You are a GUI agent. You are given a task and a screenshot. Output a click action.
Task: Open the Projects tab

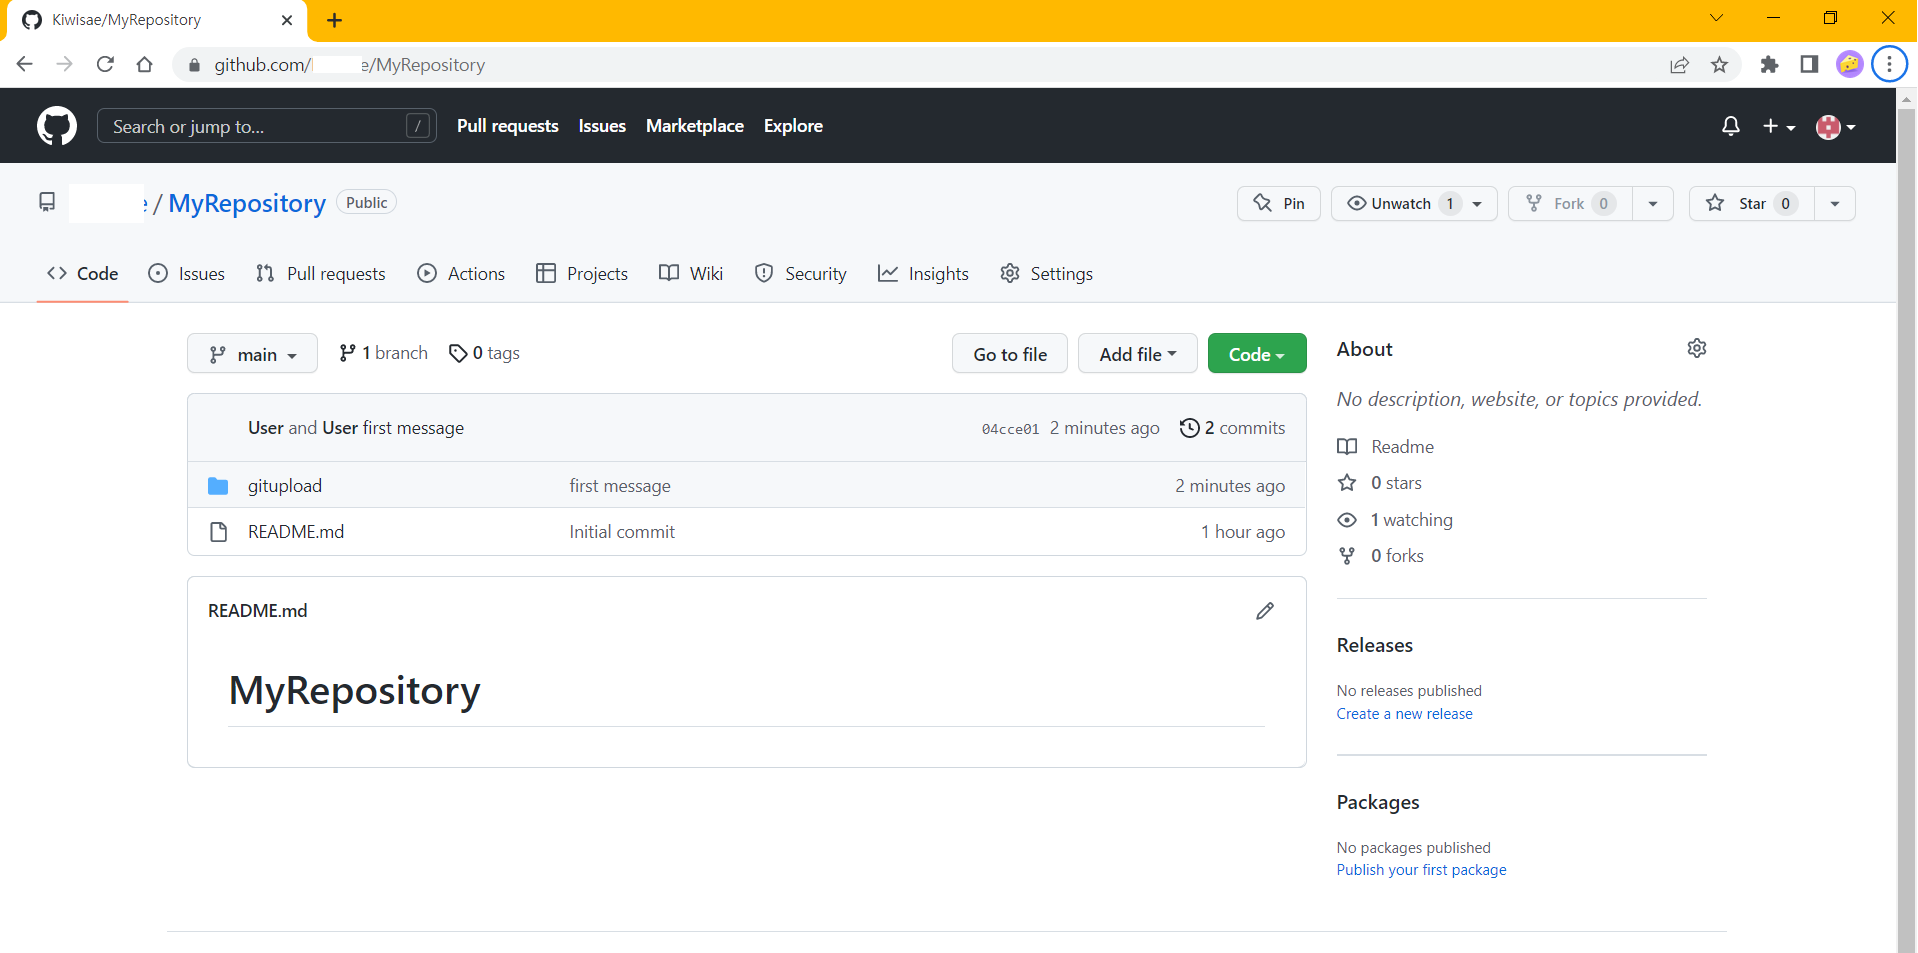click(x=582, y=273)
